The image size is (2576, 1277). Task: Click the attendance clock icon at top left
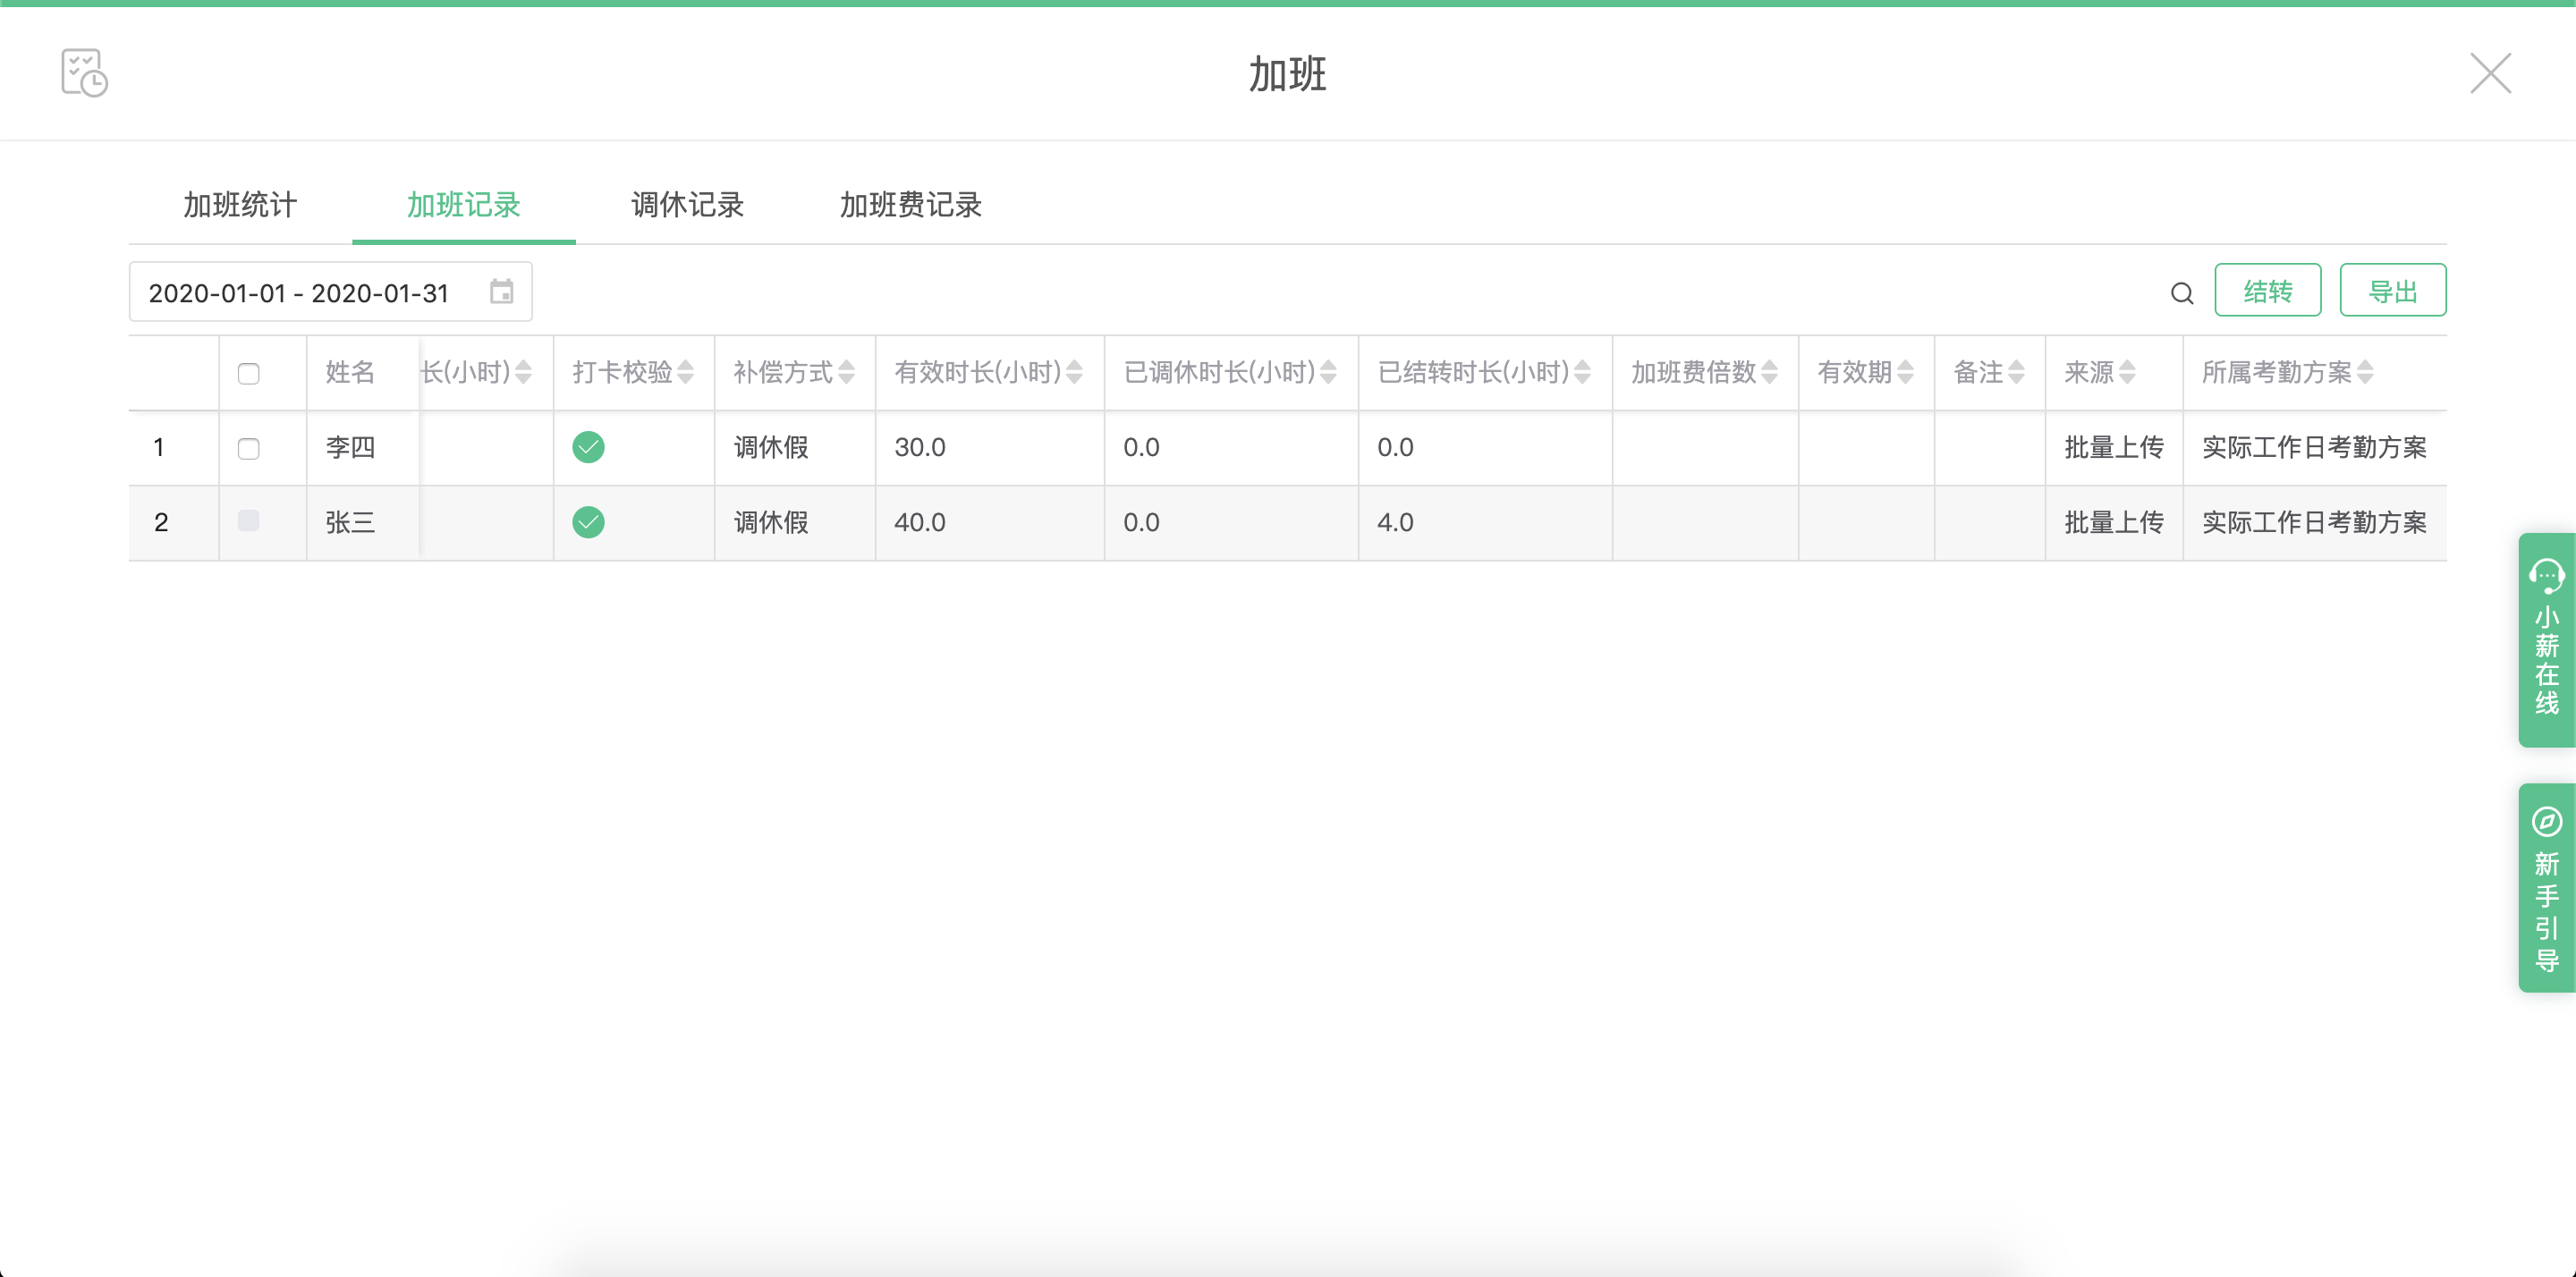[x=84, y=73]
